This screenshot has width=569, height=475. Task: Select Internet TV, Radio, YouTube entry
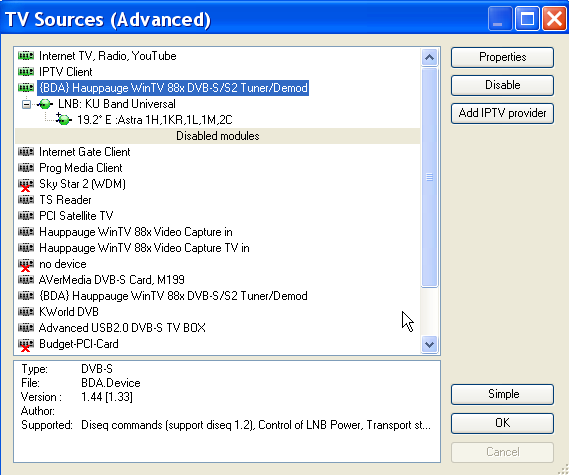(x=108, y=56)
